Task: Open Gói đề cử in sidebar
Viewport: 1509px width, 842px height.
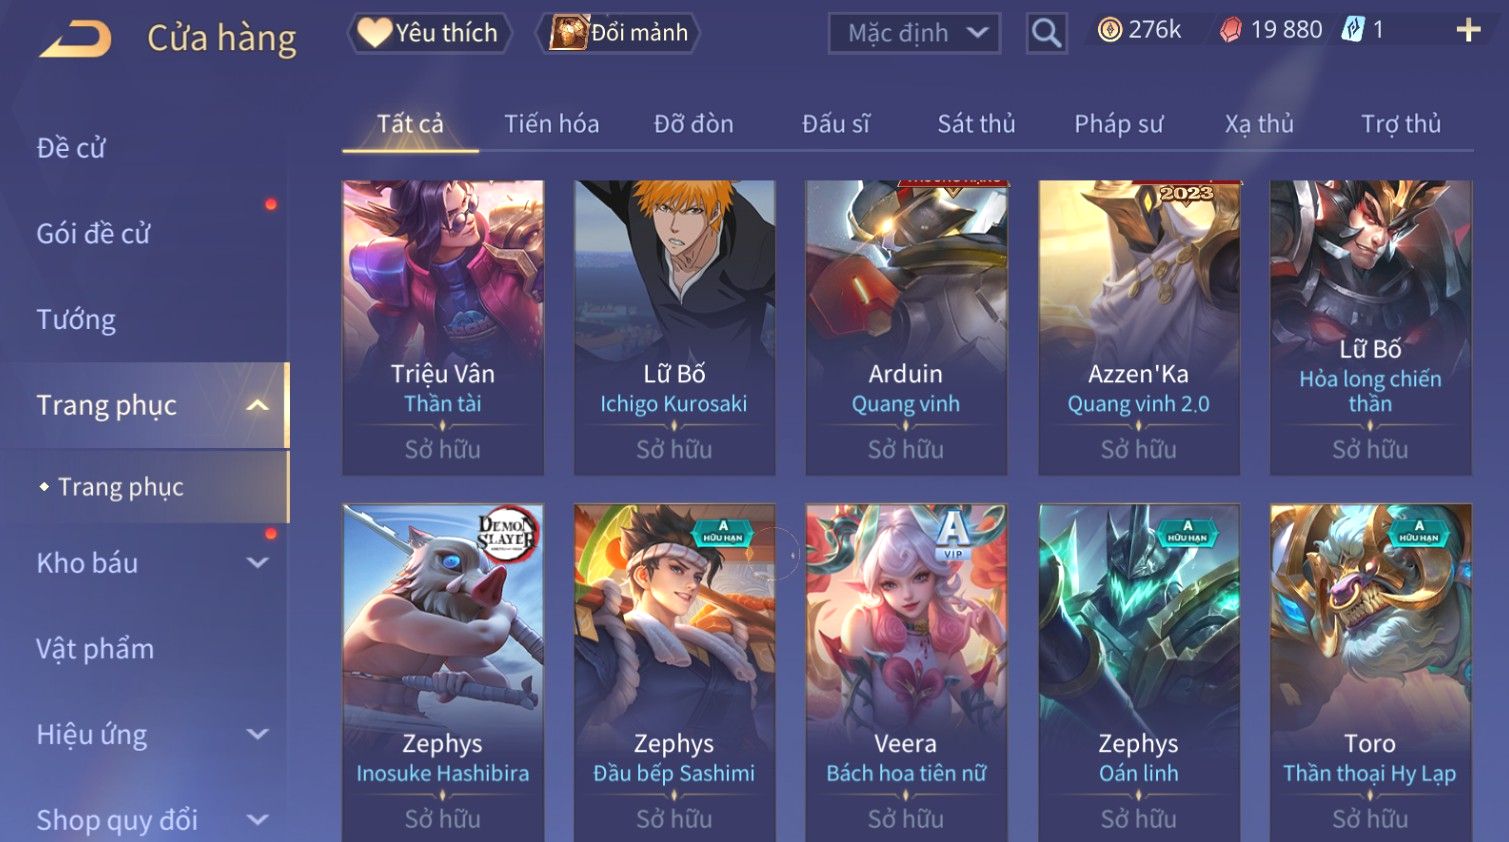Action: coord(93,234)
